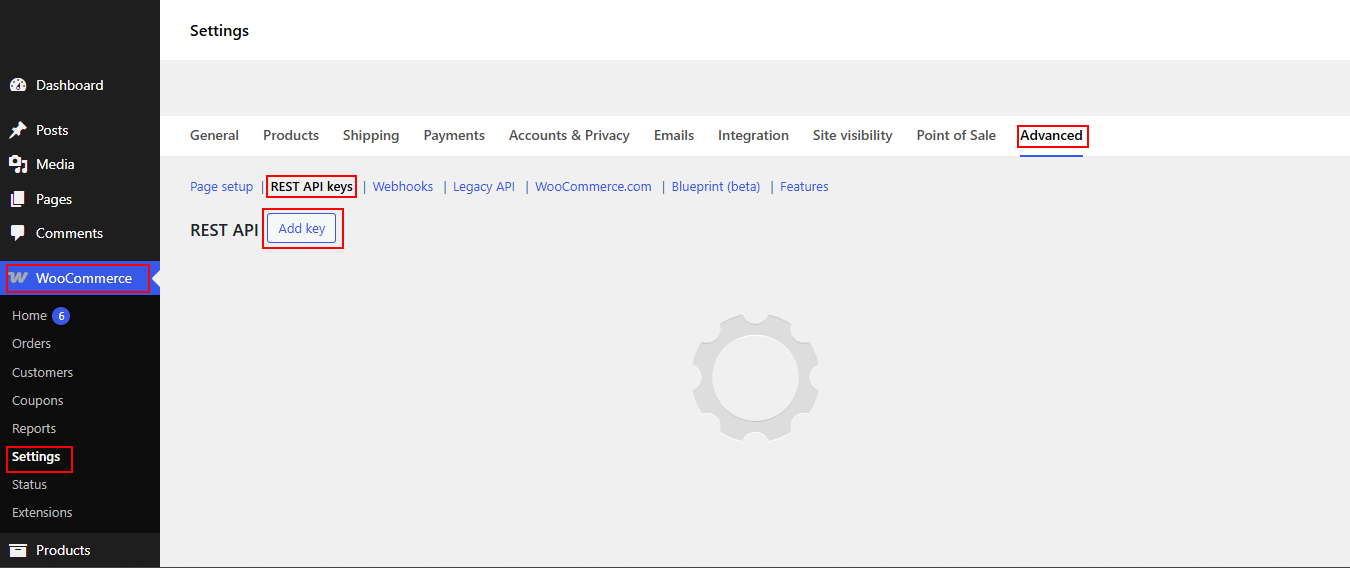Open the Blueprint (beta) link

tap(716, 187)
